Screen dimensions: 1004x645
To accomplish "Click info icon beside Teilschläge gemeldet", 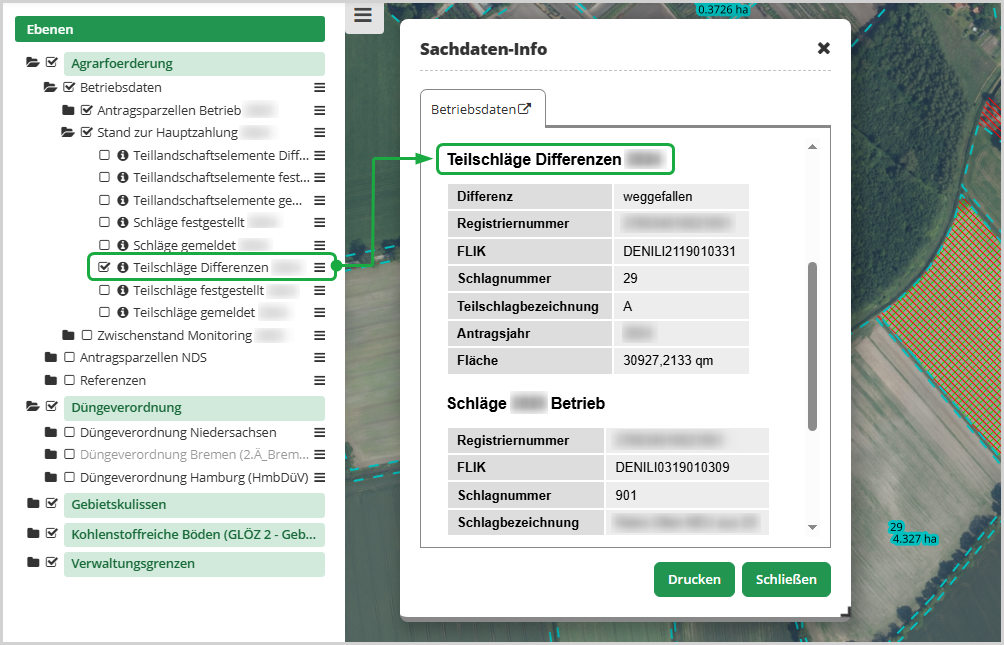I will [x=123, y=313].
